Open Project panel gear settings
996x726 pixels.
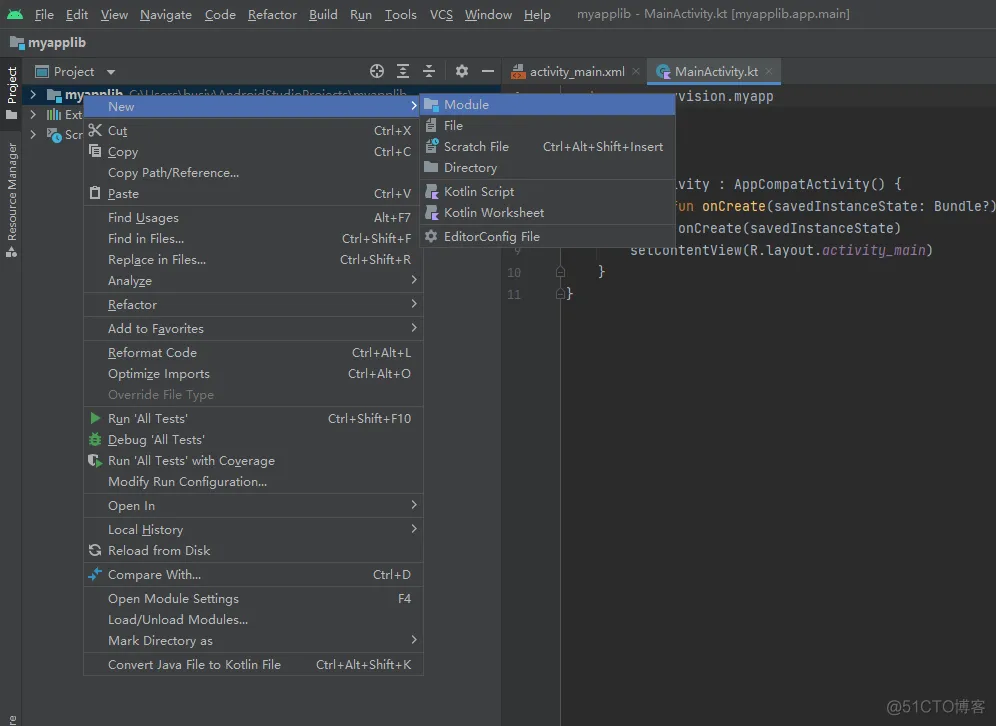pyautogui.click(x=462, y=71)
